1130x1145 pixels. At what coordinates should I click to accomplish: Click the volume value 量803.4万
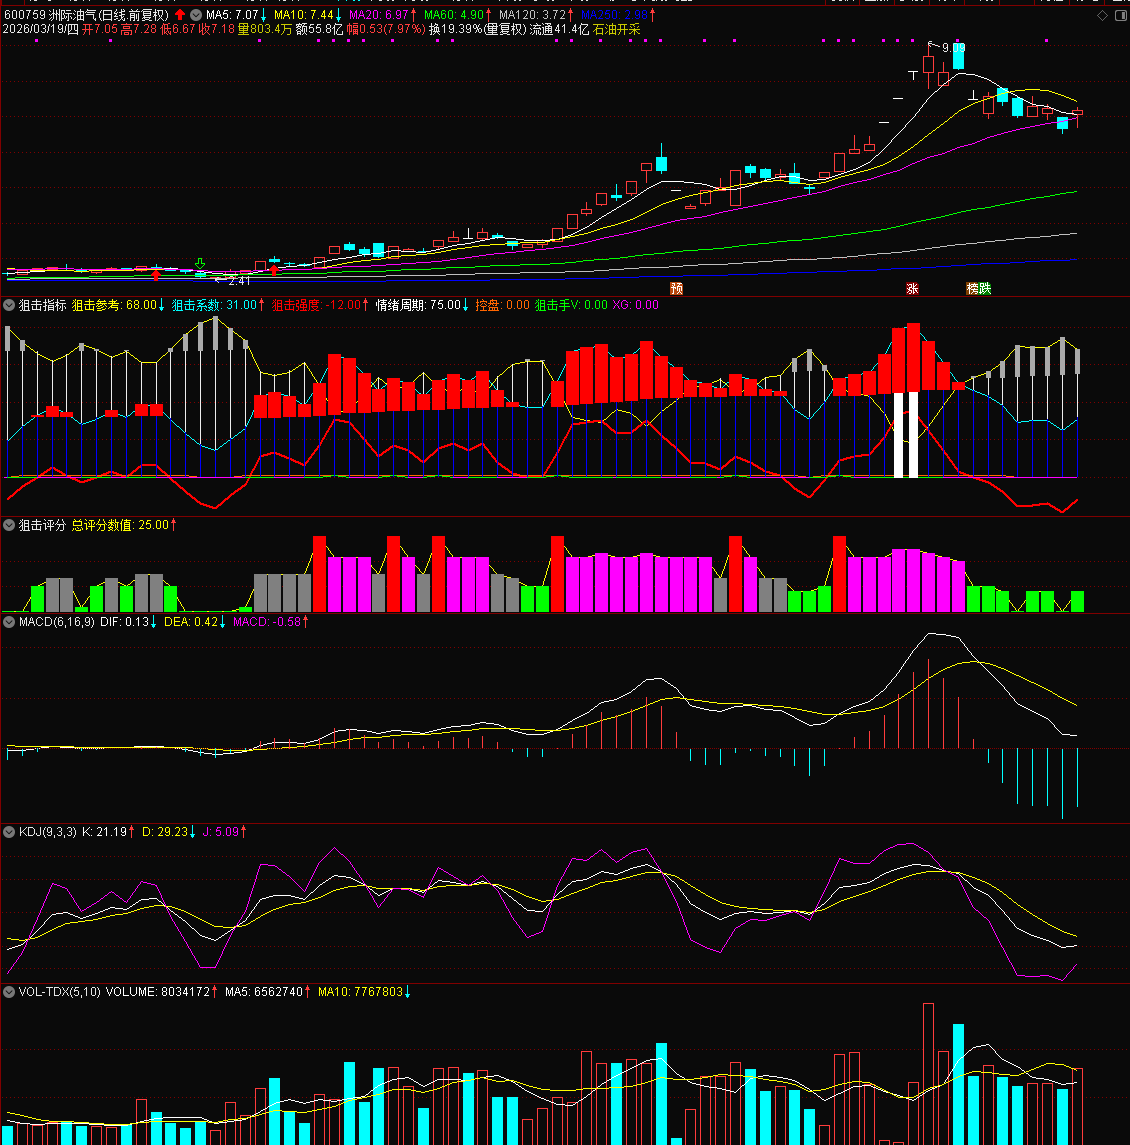point(265,29)
